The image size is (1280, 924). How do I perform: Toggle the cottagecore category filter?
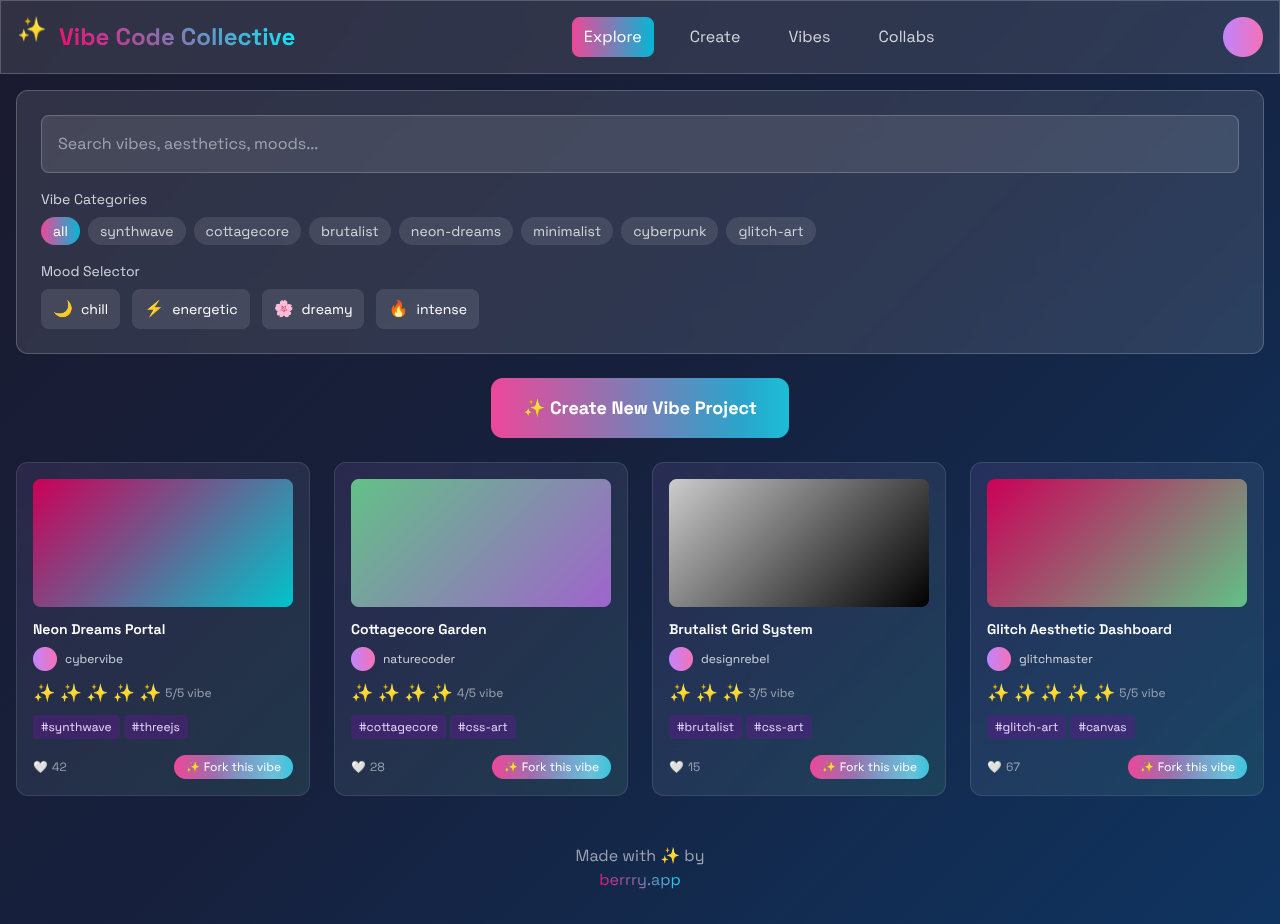pos(247,231)
